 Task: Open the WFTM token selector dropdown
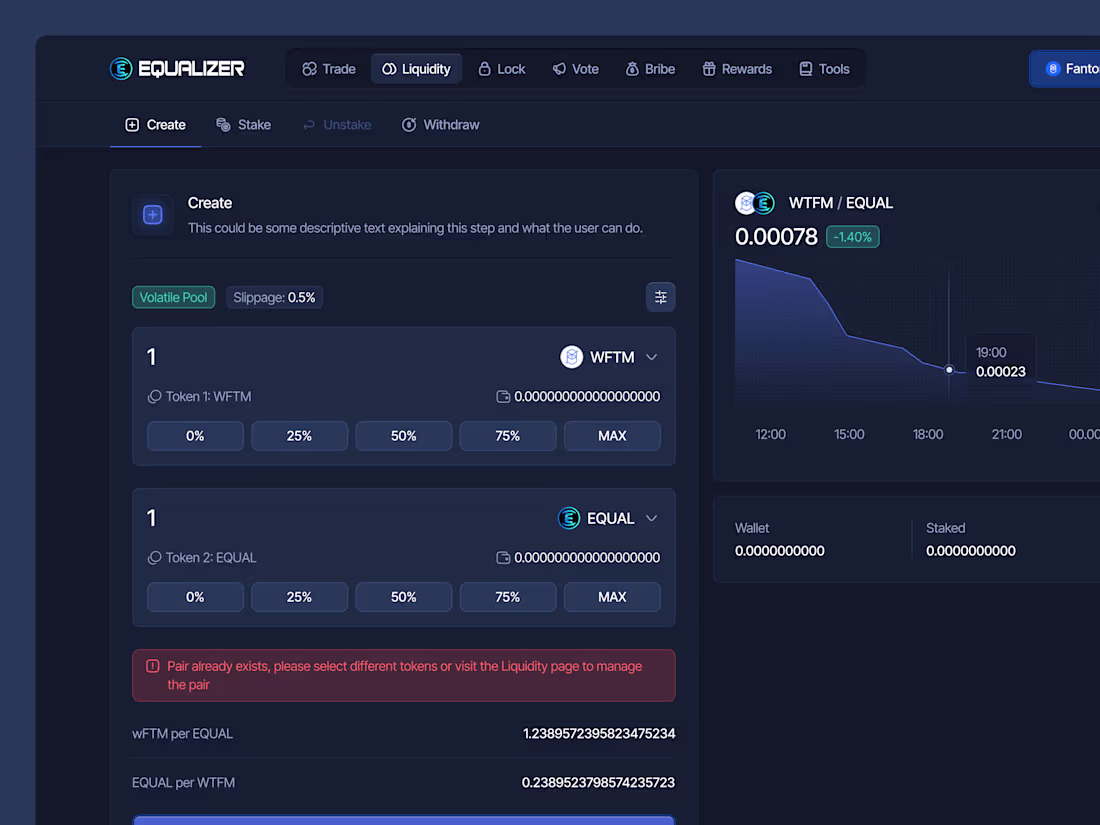651,356
